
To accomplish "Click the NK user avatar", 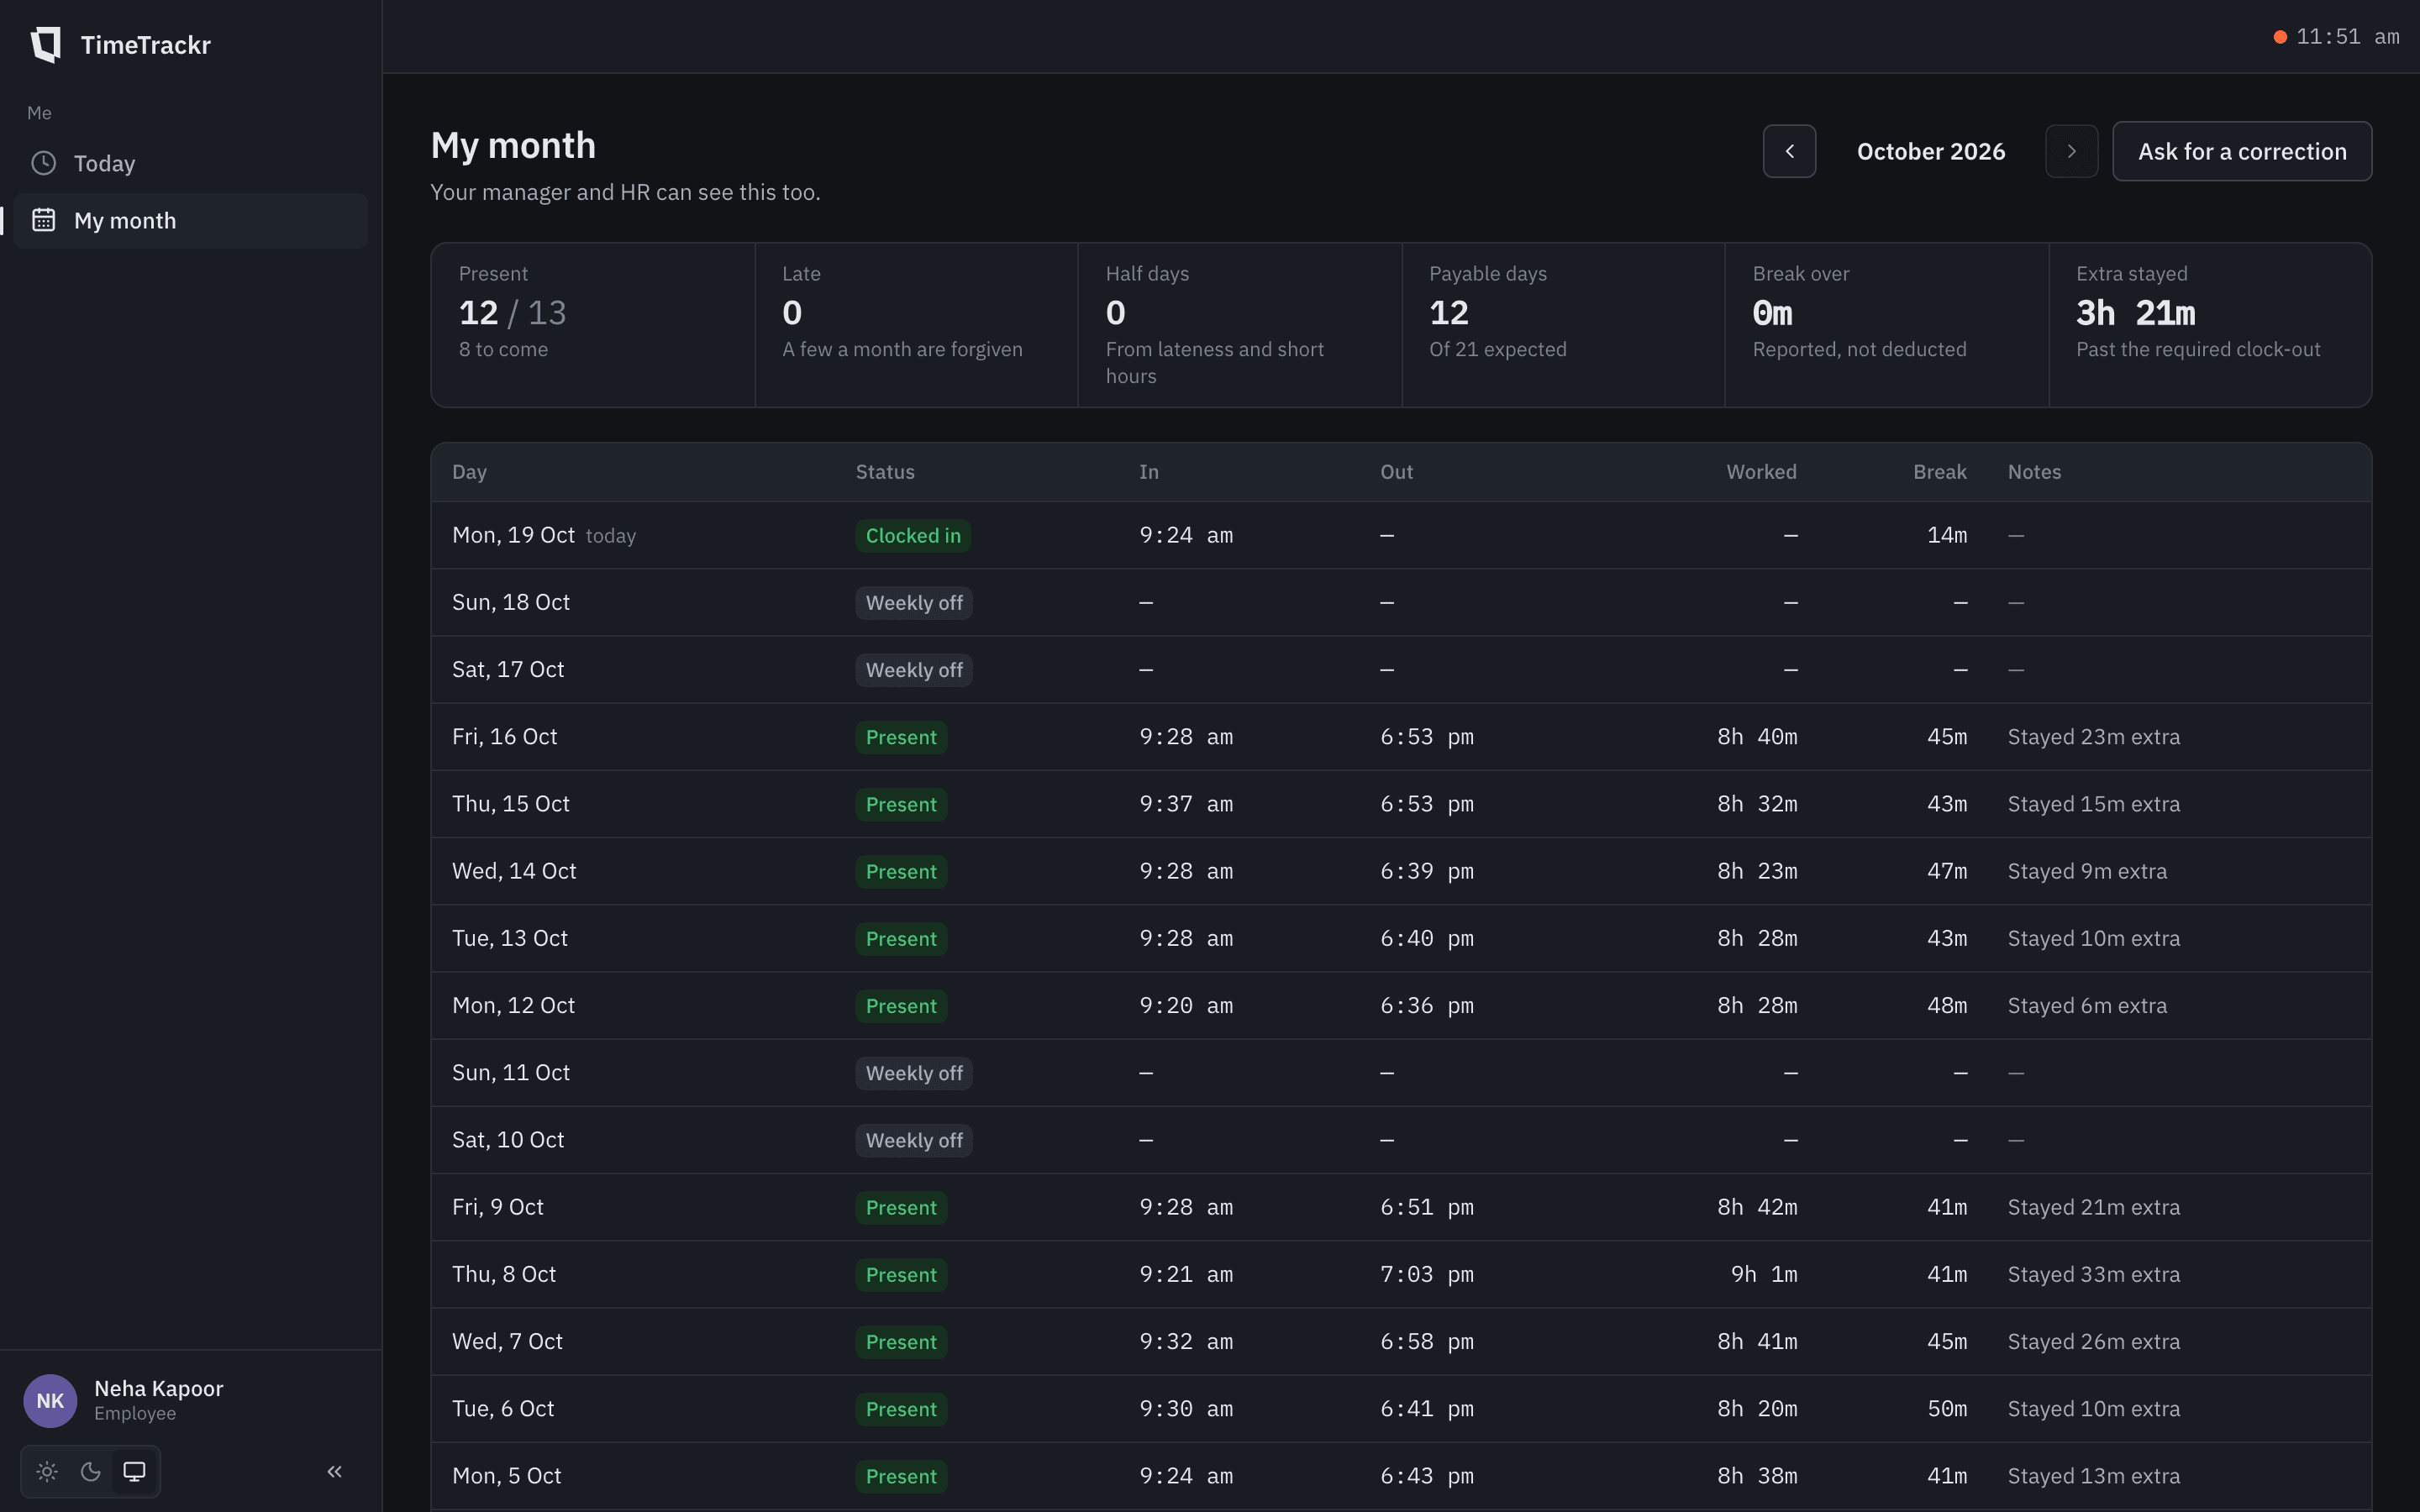I will (x=50, y=1400).
